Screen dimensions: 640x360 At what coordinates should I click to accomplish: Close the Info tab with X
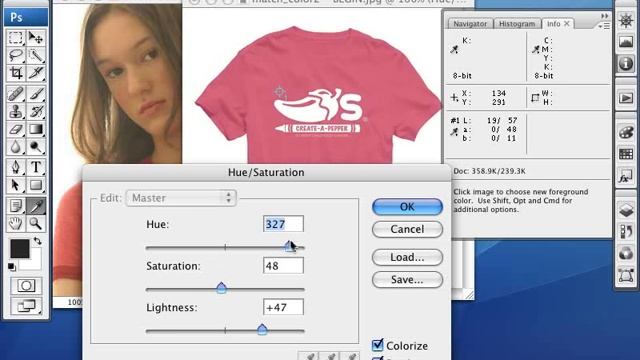point(567,24)
